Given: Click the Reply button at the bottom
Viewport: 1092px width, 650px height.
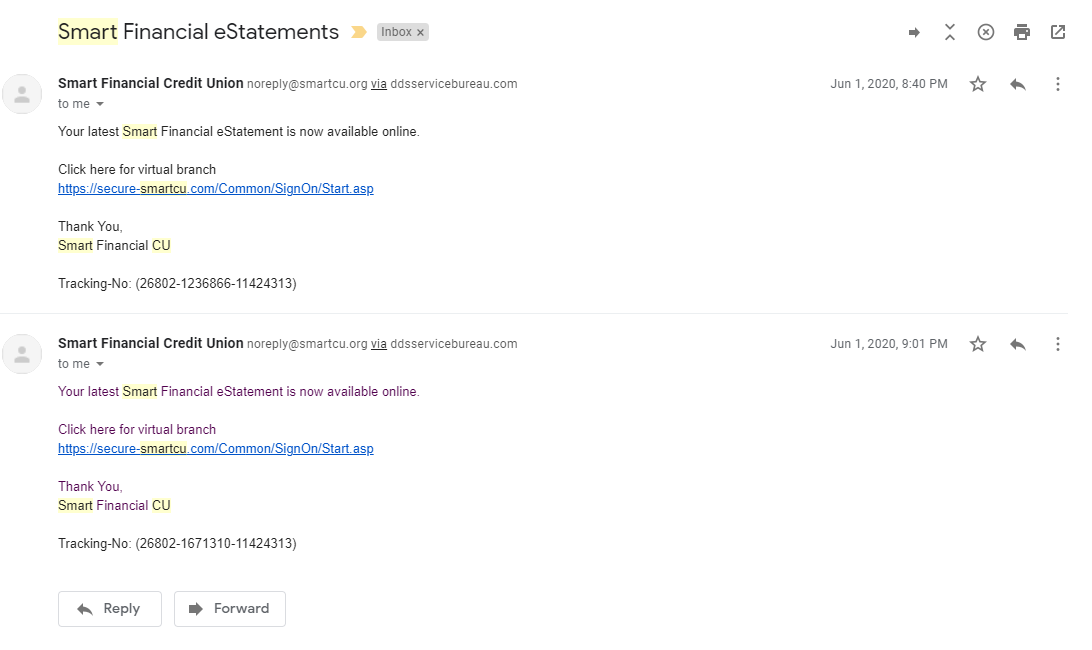Looking at the screenshot, I should 109,608.
